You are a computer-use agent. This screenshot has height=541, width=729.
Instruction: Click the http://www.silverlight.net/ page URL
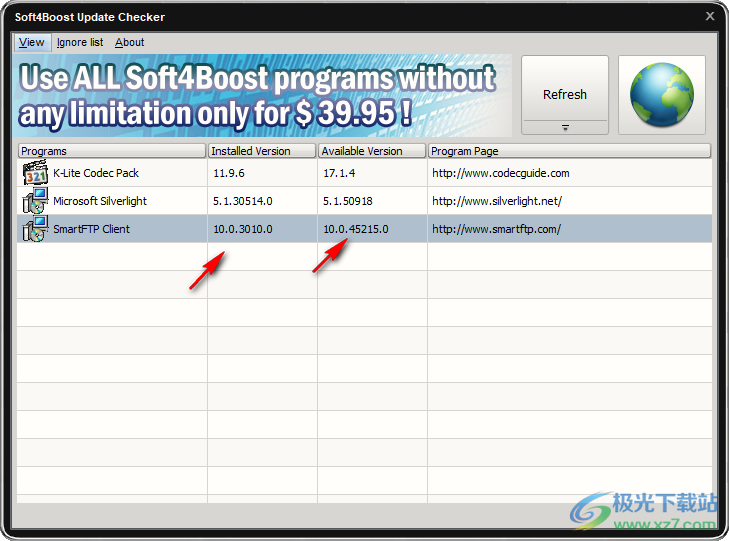point(497,201)
